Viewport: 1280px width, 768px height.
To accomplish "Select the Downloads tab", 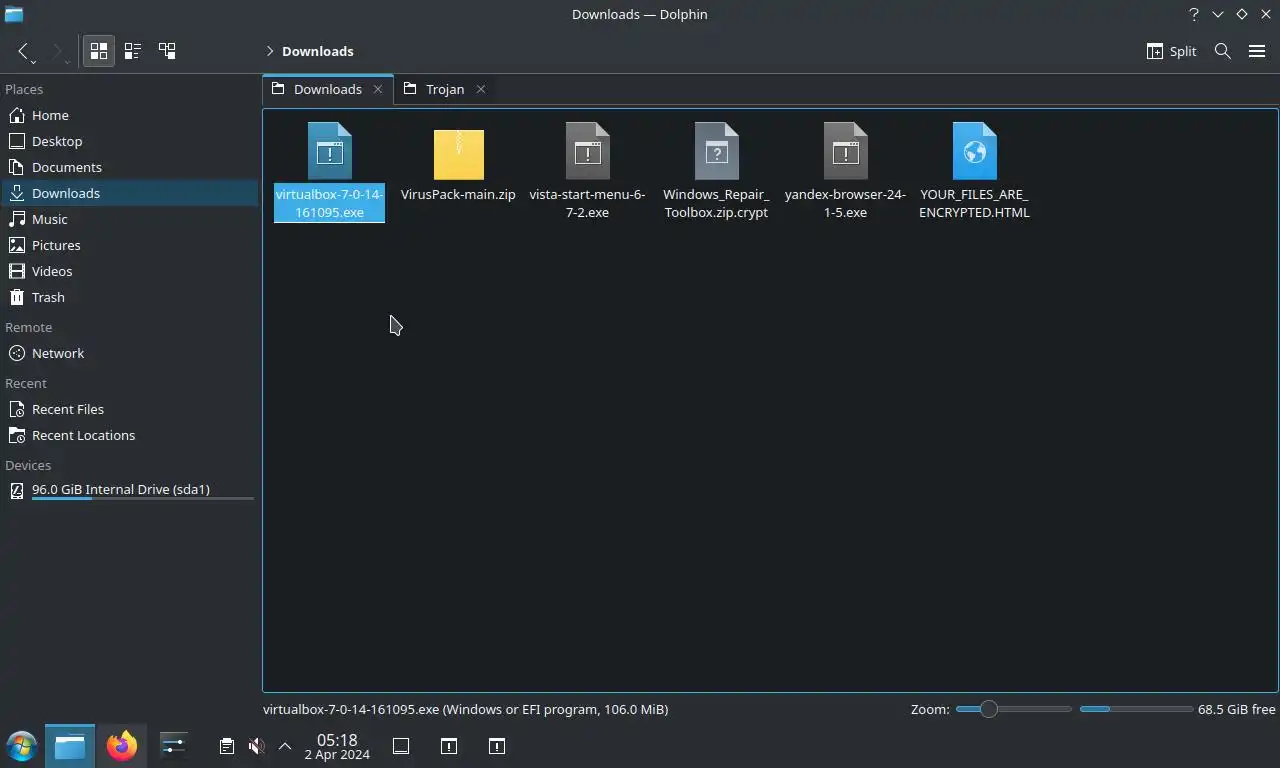I will (x=328, y=89).
